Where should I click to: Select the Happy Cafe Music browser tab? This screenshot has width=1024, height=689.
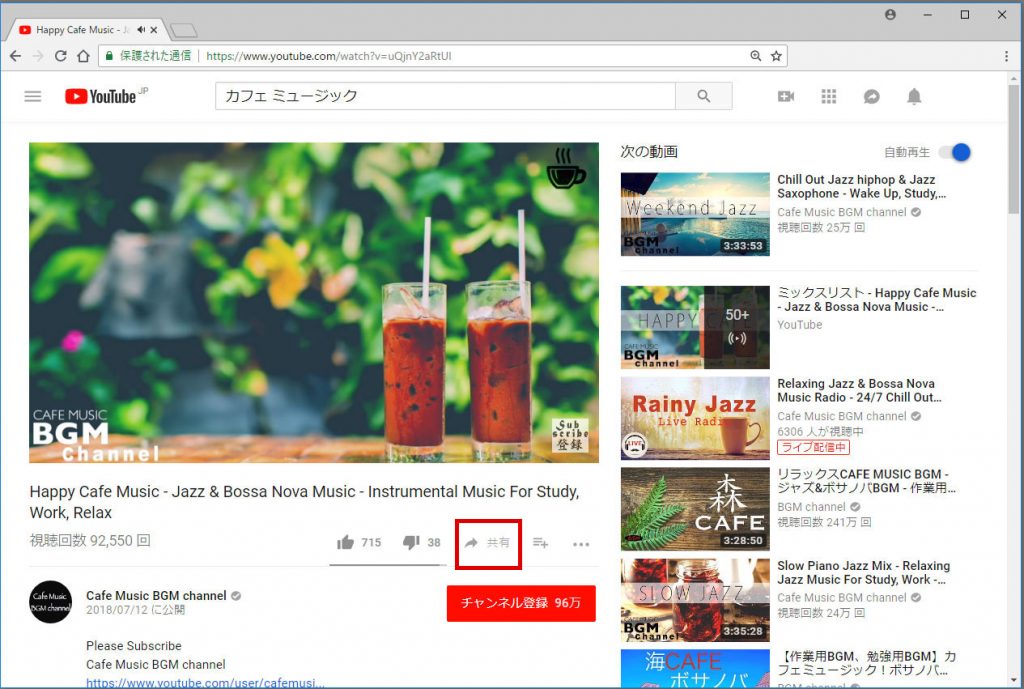86,29
